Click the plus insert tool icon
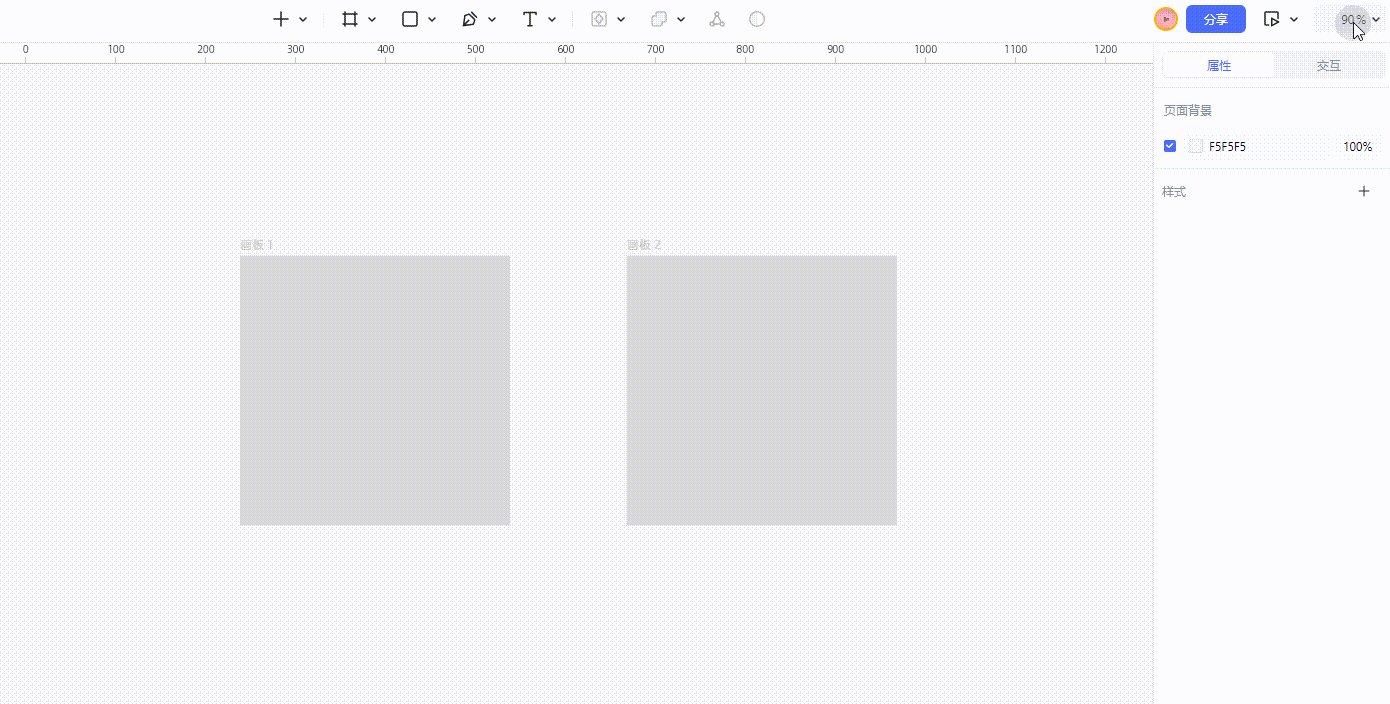This screenshot has width=1390, height=704. (x=281, y=19)
